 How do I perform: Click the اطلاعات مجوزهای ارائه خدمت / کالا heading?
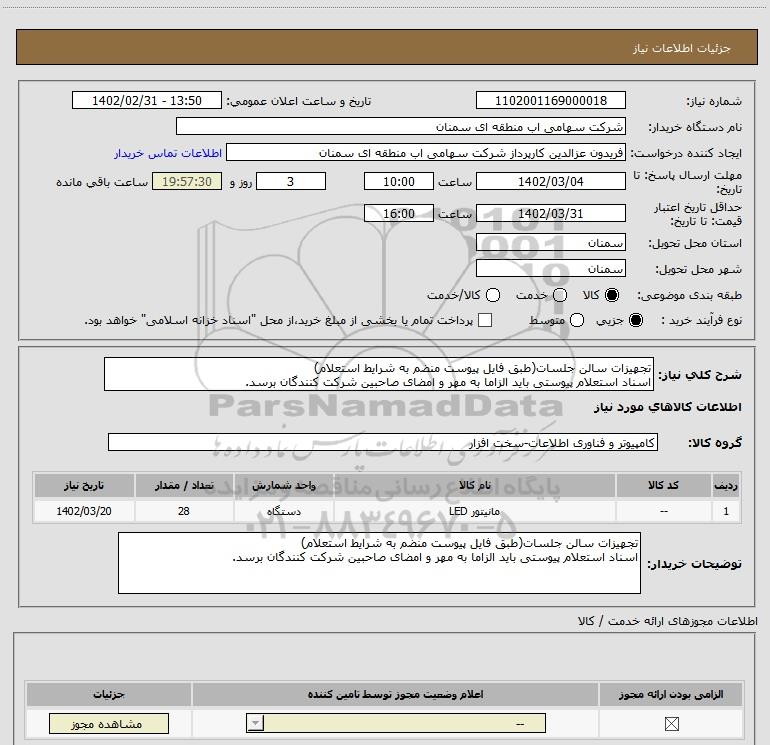pos(667,621)
